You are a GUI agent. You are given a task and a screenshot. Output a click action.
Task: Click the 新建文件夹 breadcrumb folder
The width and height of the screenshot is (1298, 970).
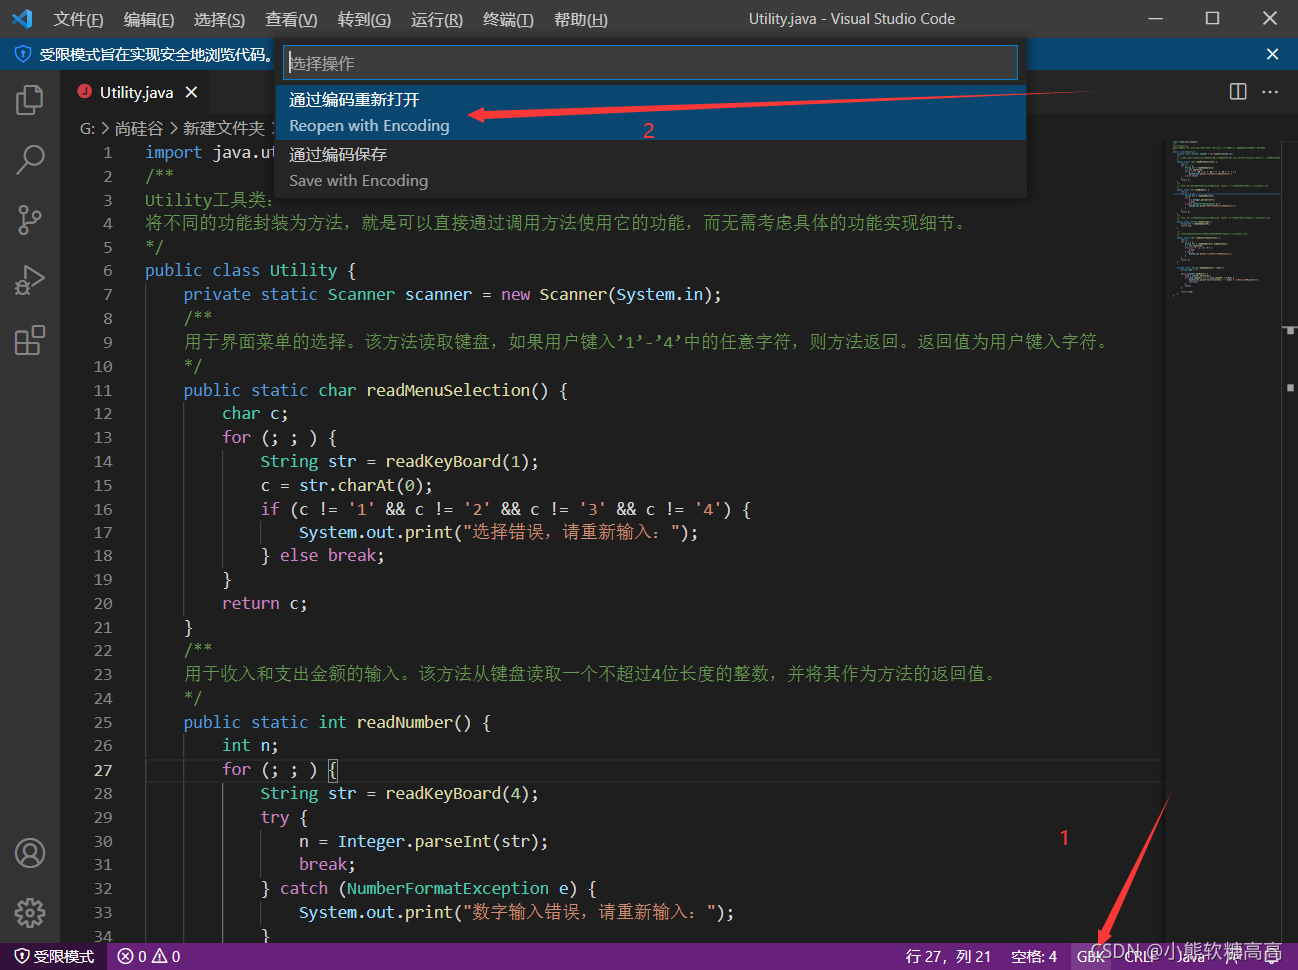coord(224,128)
